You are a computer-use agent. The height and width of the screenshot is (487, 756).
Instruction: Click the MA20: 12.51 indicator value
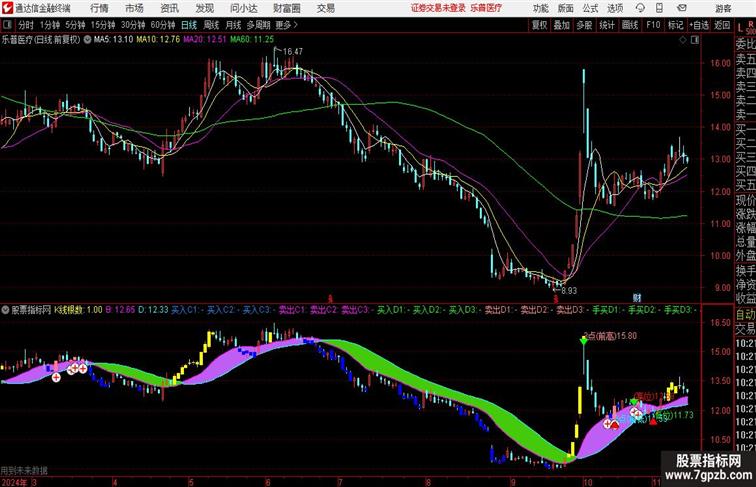[x=204, y=40]
